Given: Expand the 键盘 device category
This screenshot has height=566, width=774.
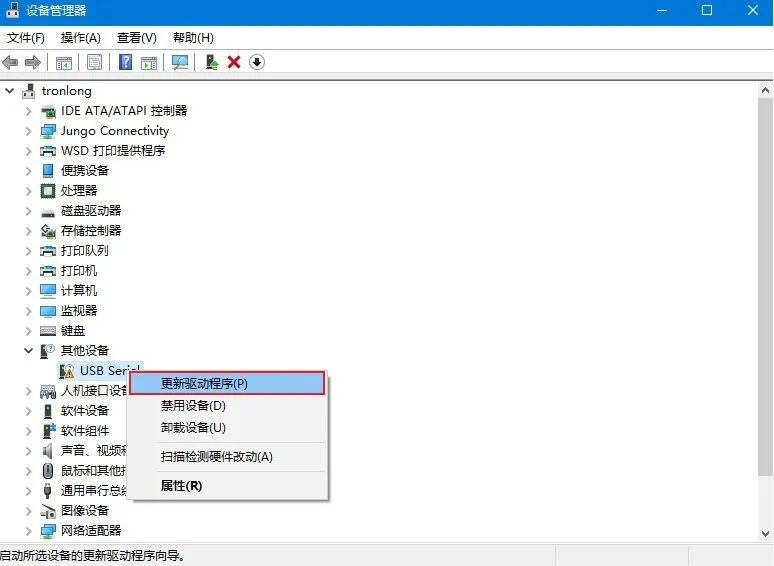Looking at the screenshot, I should (x=29, y=331).
